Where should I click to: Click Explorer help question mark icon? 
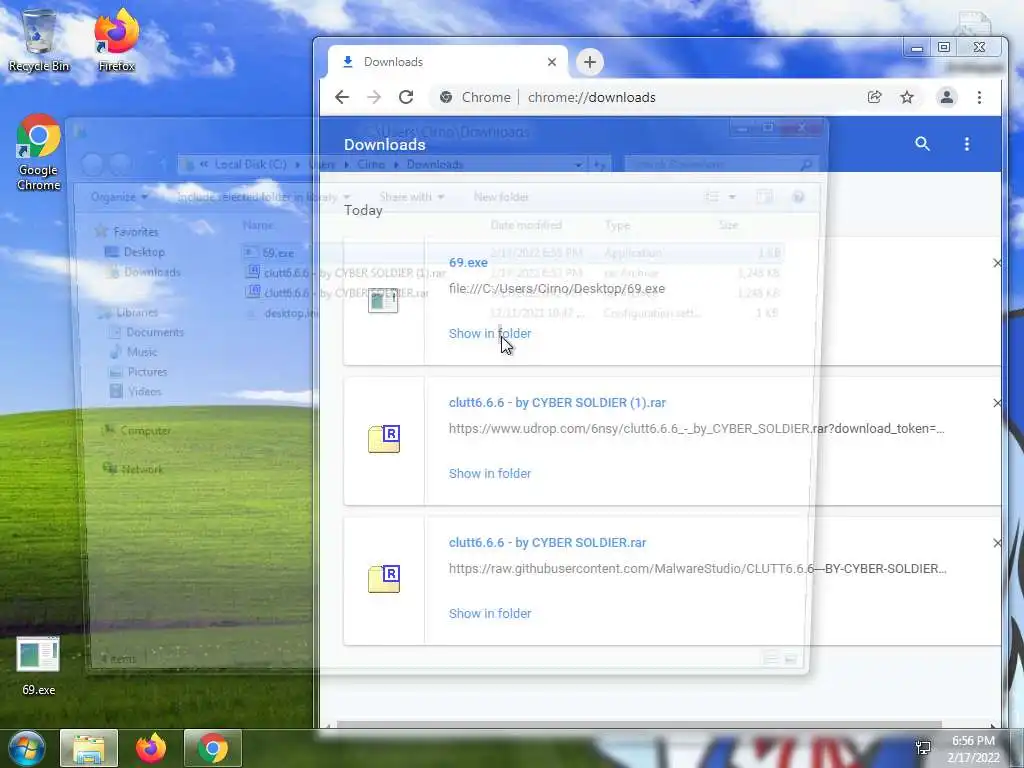[x=798, y=197]
